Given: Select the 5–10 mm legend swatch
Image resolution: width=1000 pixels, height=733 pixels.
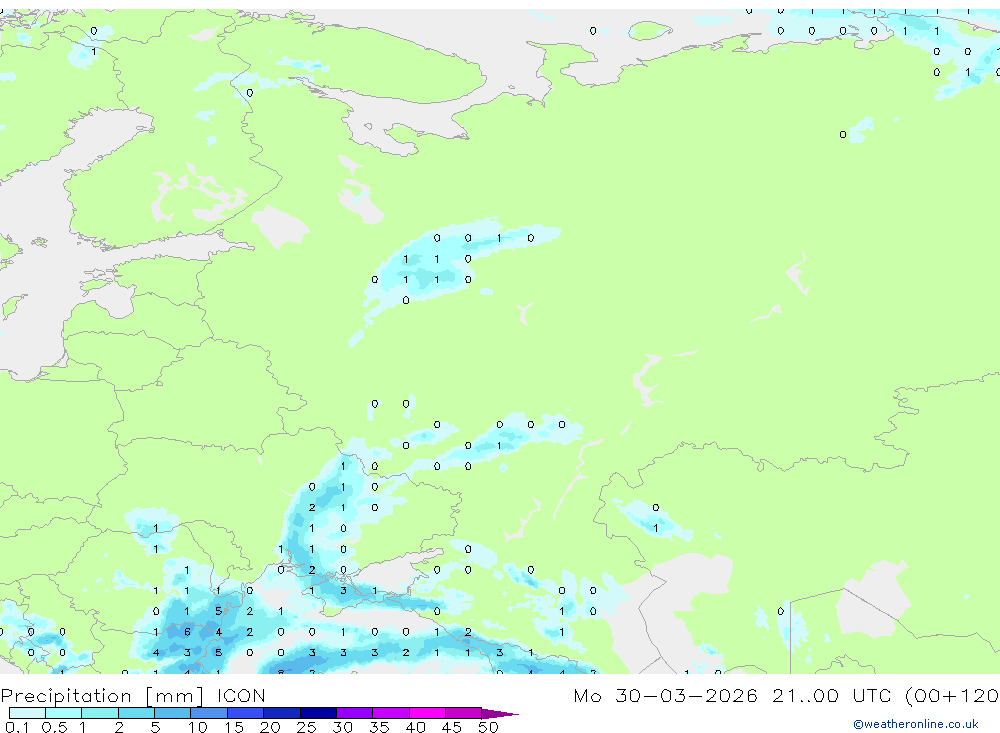Looking at the screenshot, I should 173,713.
